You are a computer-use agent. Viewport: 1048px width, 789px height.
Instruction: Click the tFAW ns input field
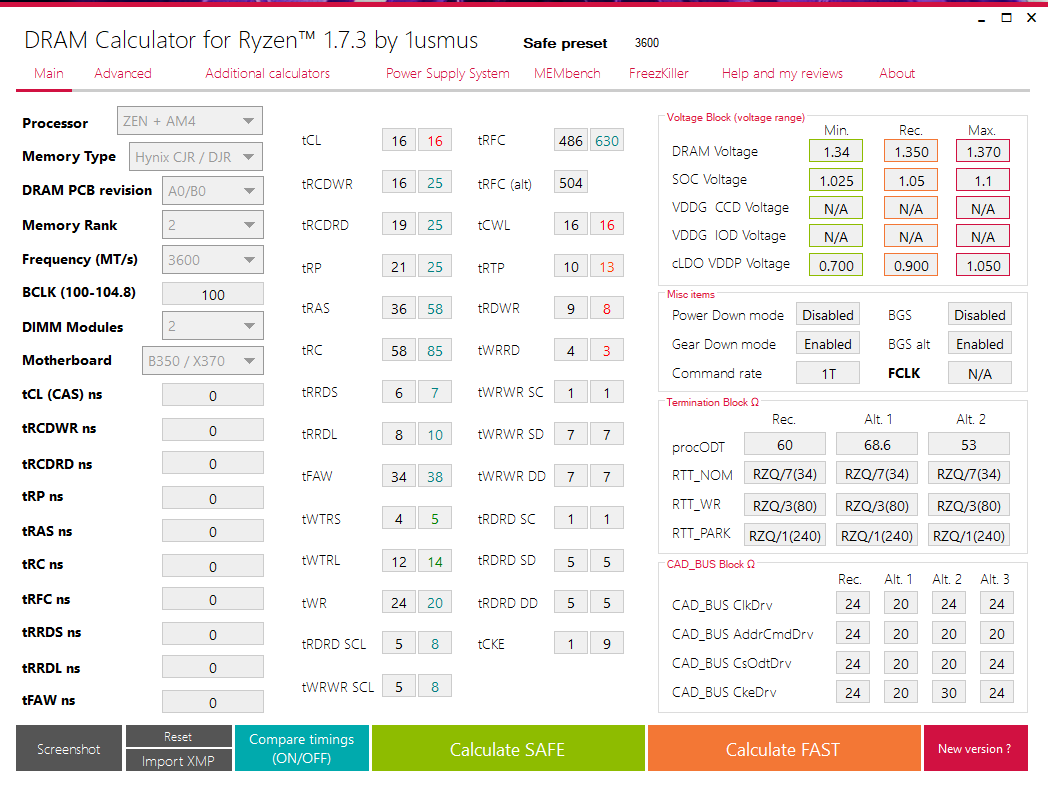pos(213,702)
